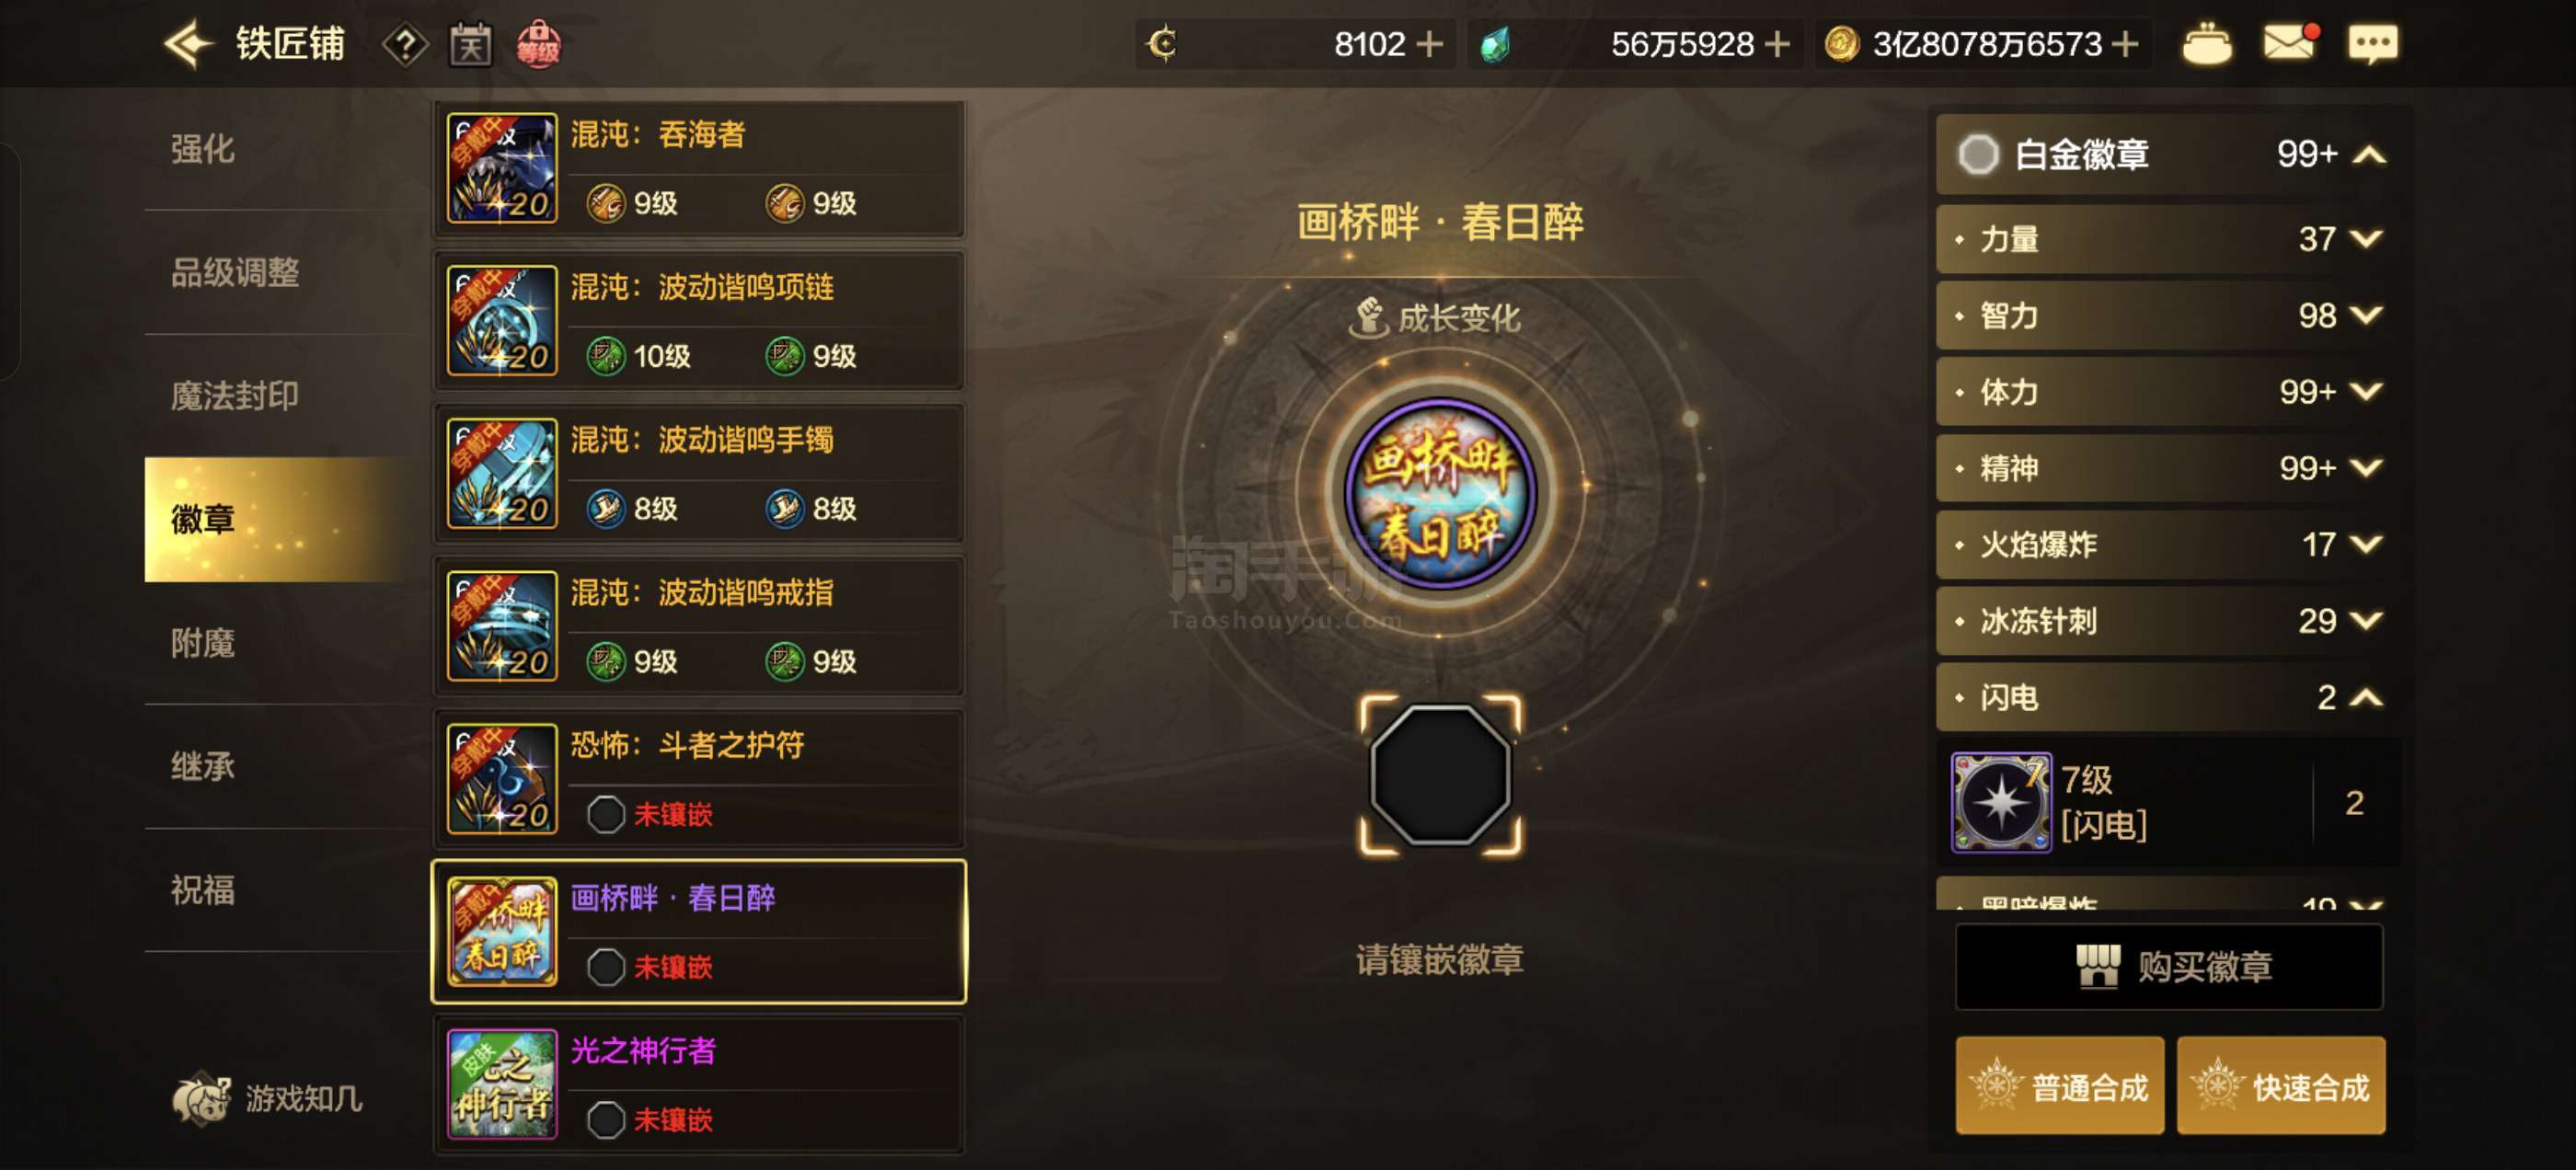Click the 购买徽章 button
Image resolution: width=2576 pixels, height=1170 pixels.
coord(2168,967)
